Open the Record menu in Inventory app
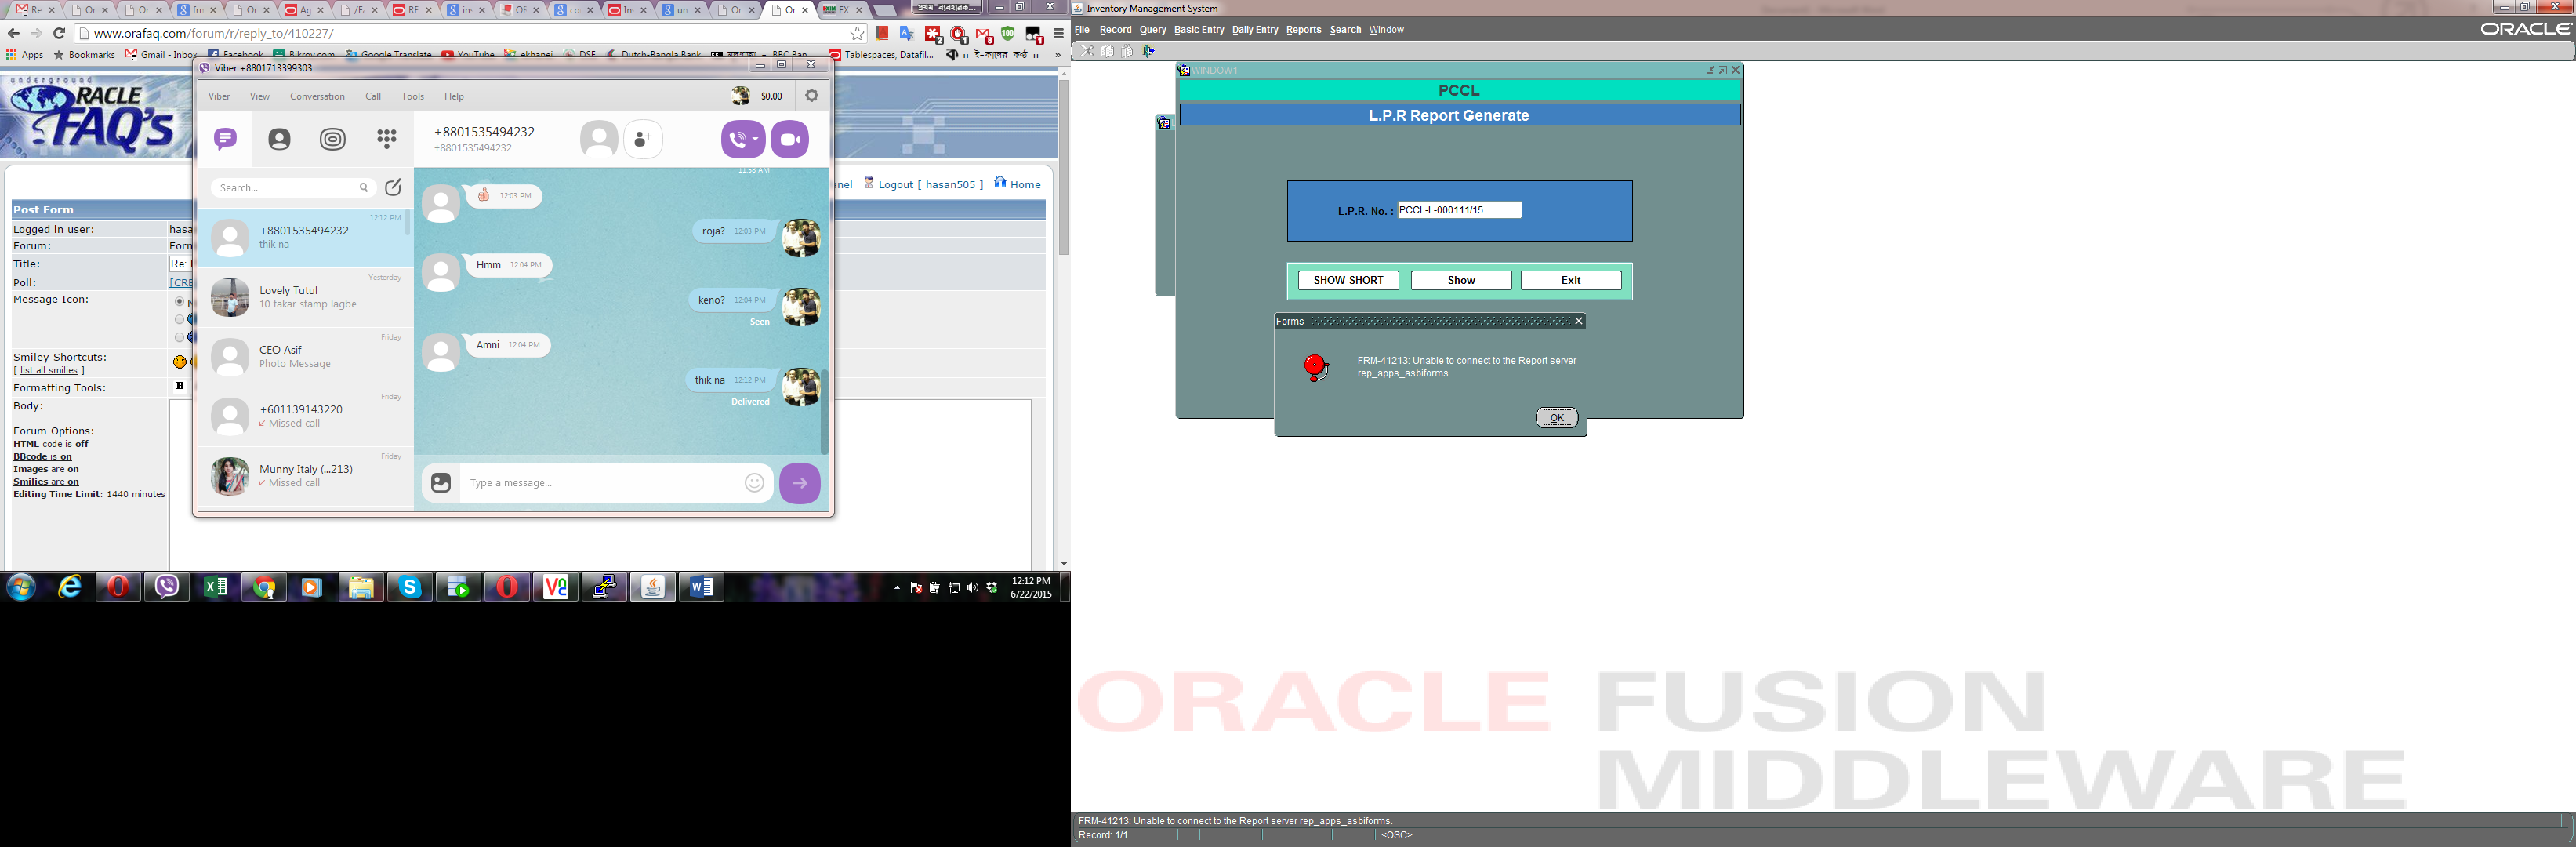2576x847 pixels. pyautogui.click(x=1115, y=30)
